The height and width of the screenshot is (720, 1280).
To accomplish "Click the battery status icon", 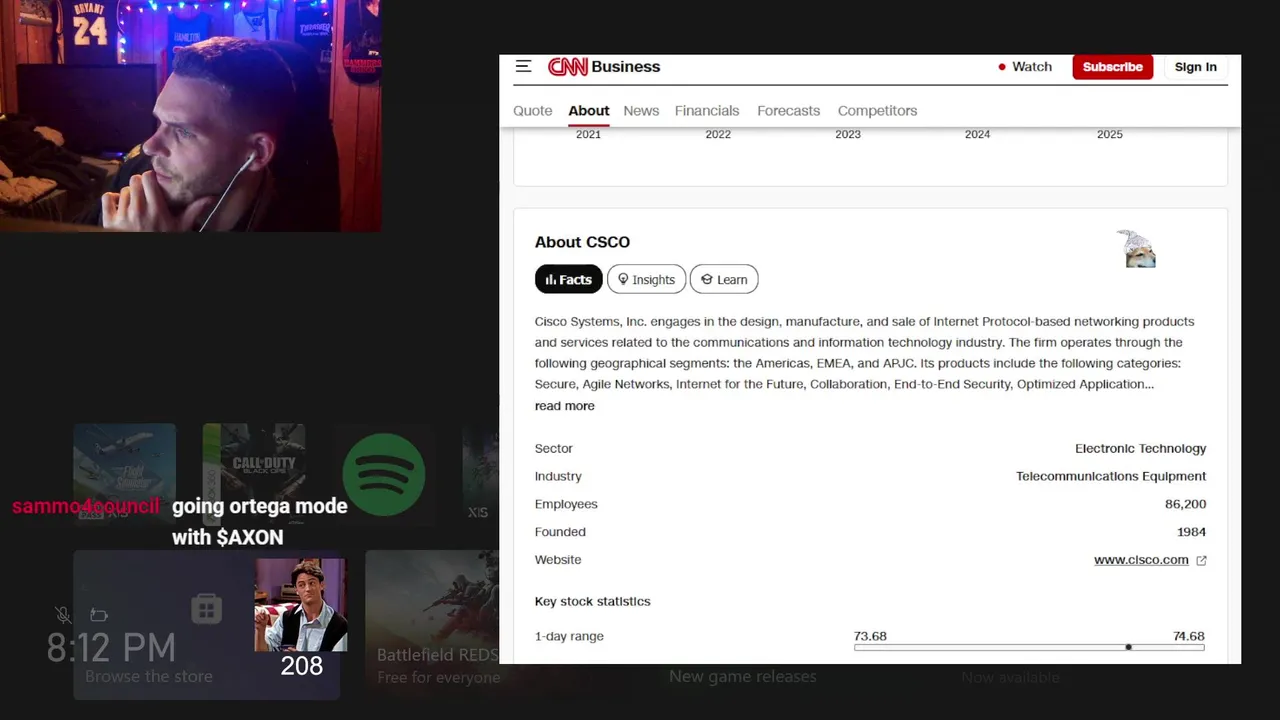I will (98, 614).
